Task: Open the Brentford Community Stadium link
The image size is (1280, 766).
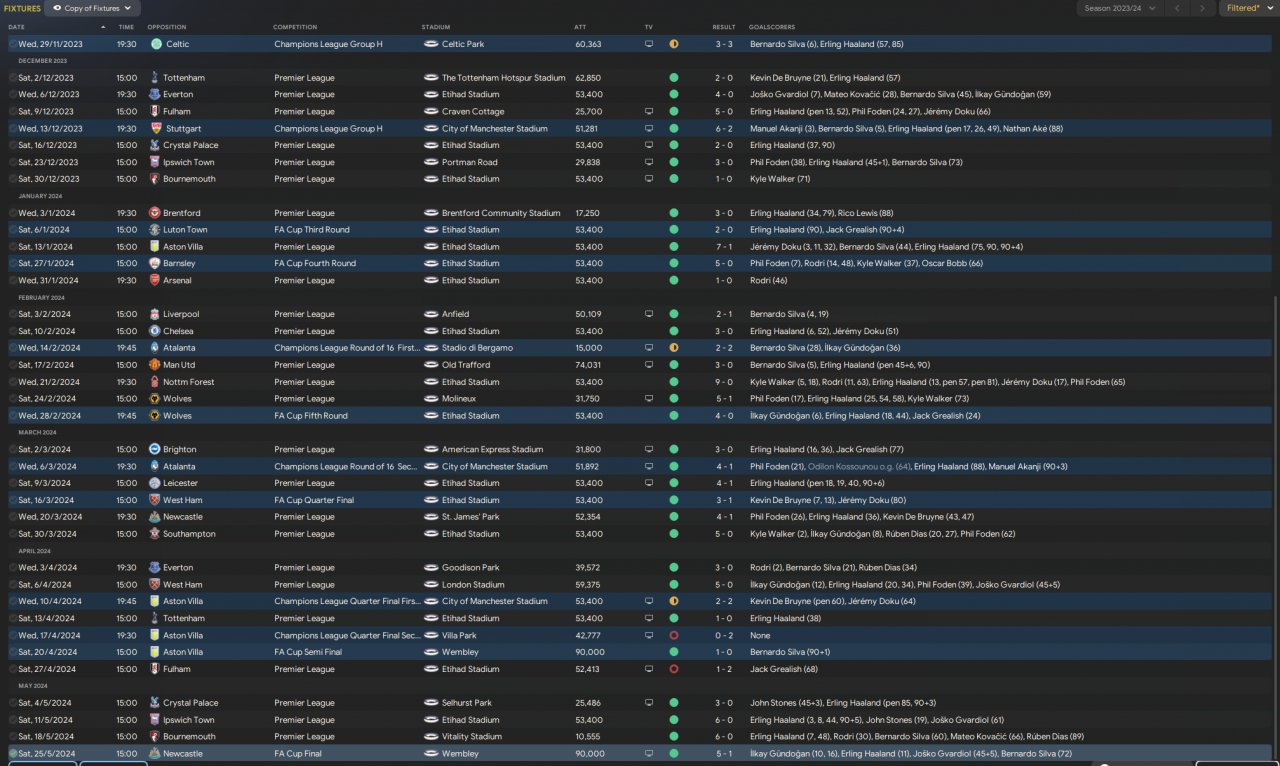Action: coord(501,213)
